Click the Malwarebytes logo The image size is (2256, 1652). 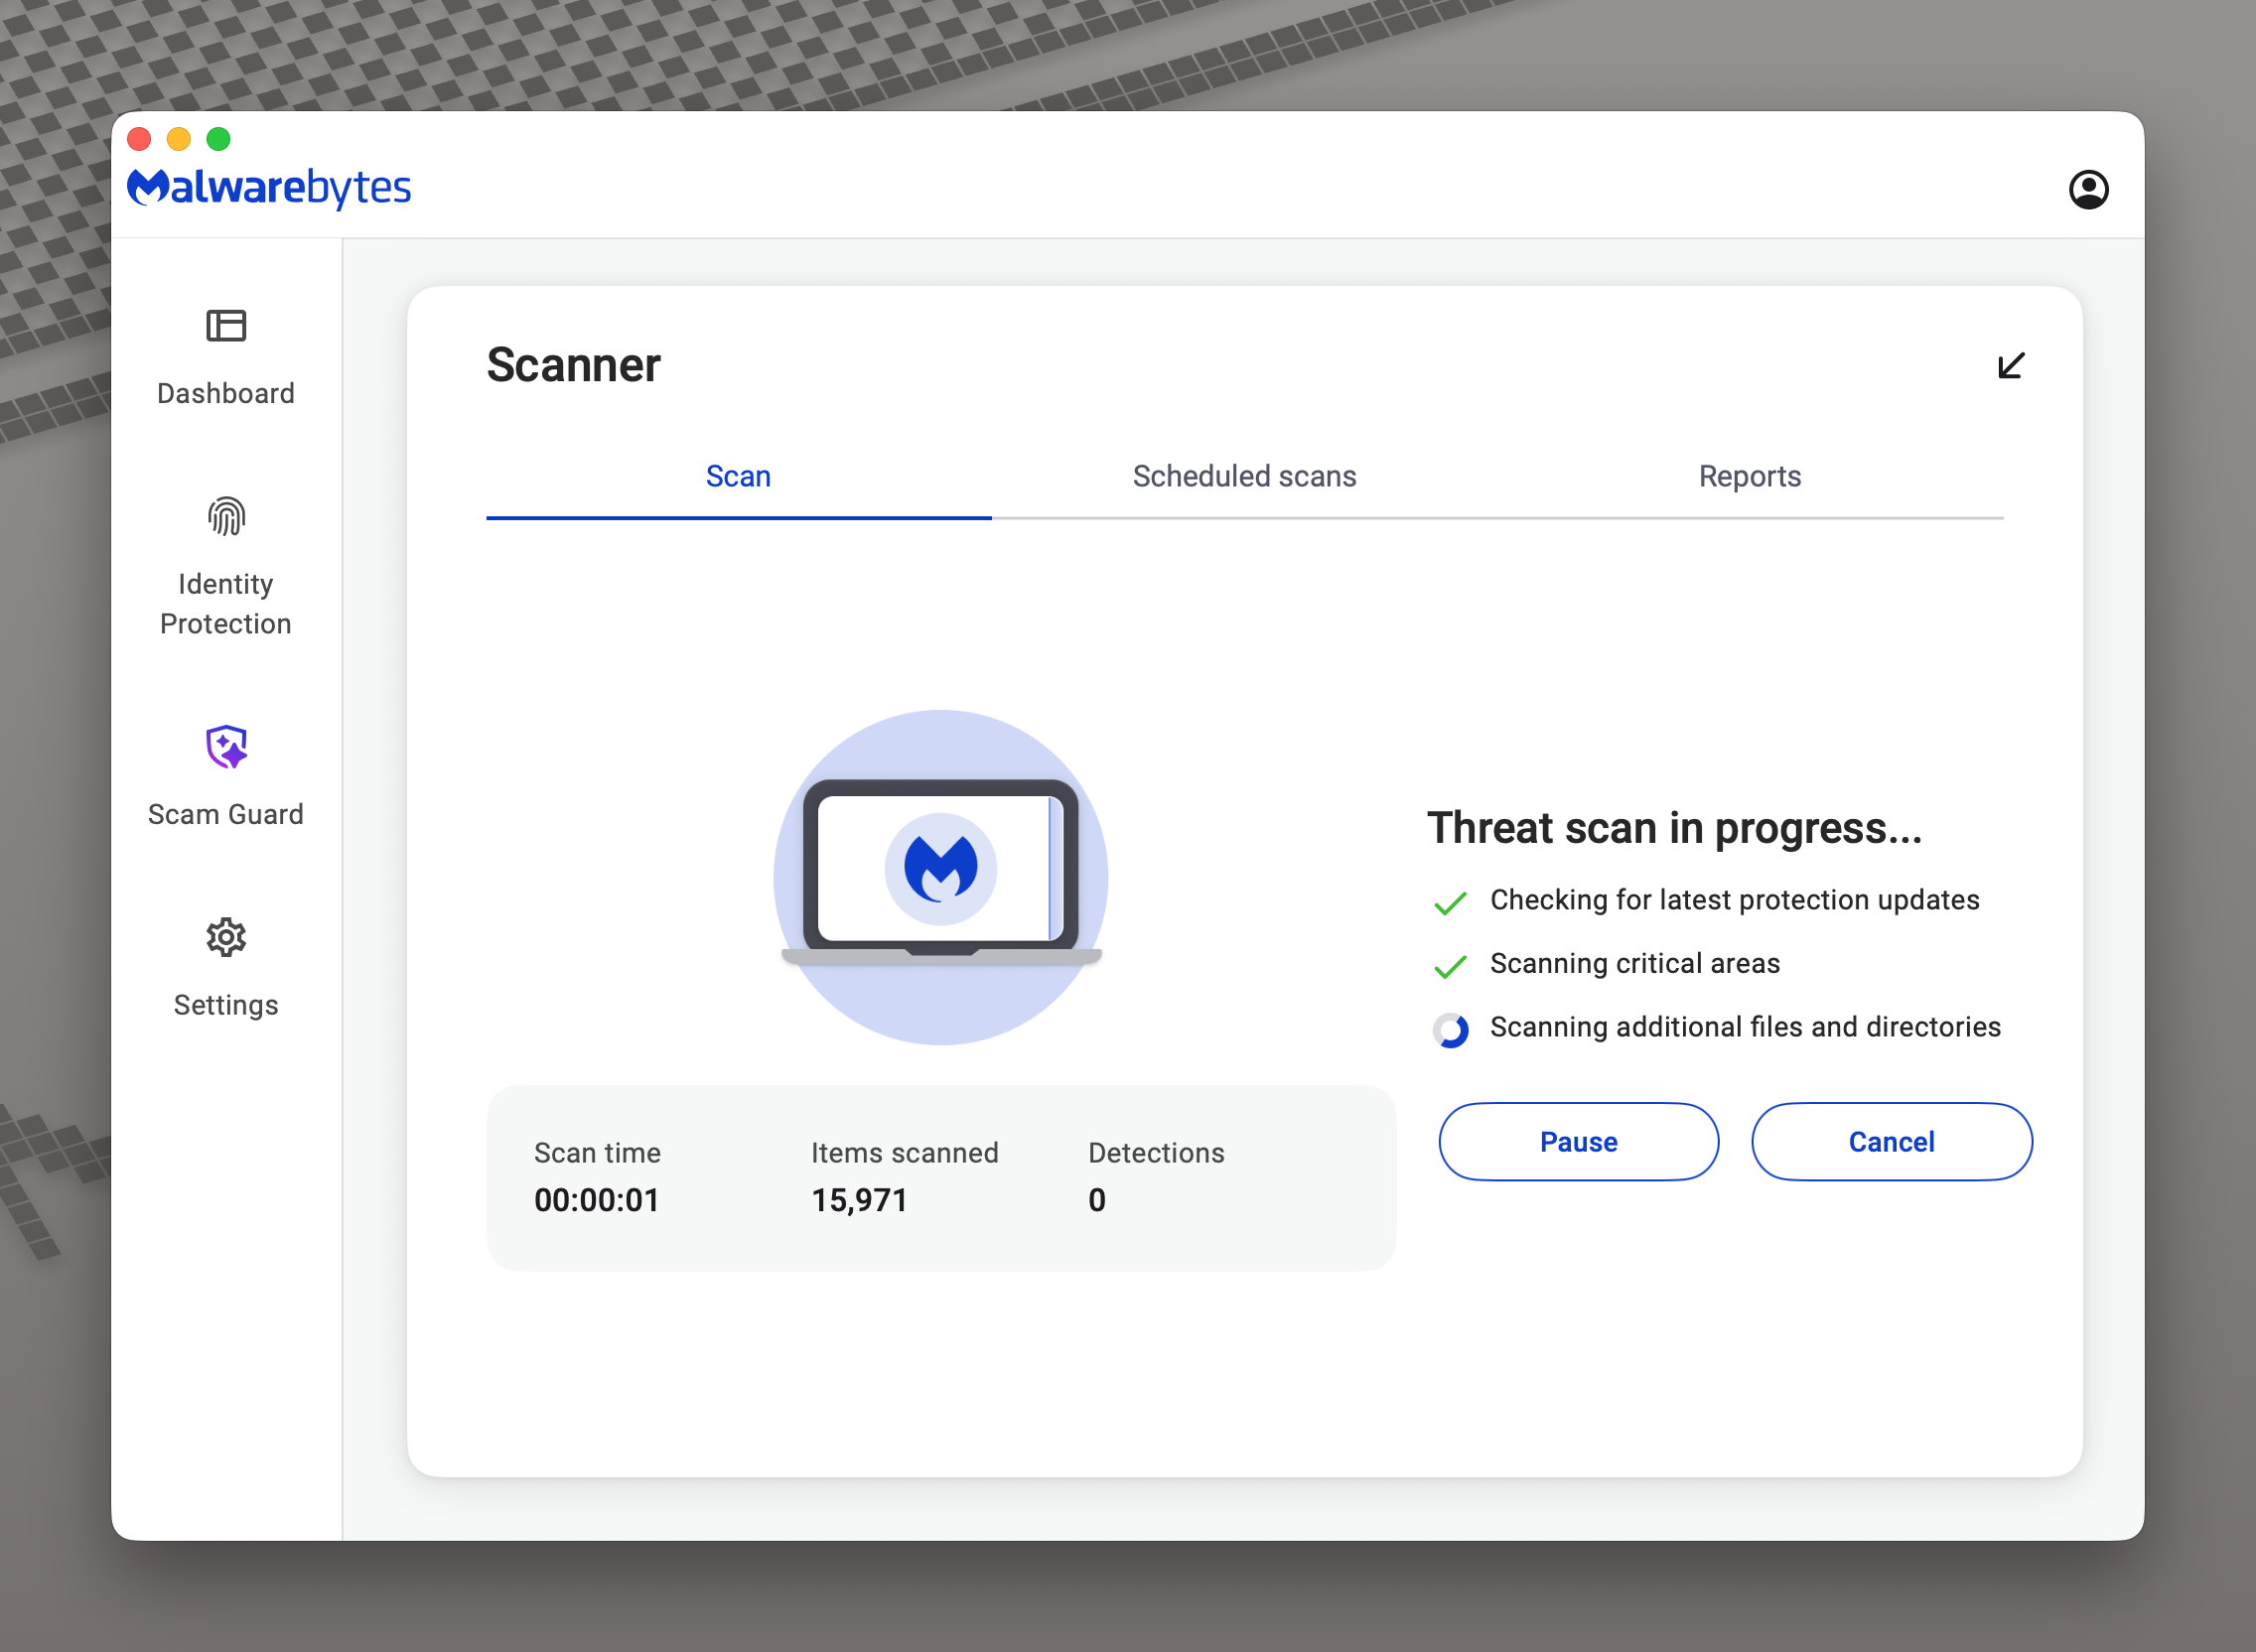[269, 187]
